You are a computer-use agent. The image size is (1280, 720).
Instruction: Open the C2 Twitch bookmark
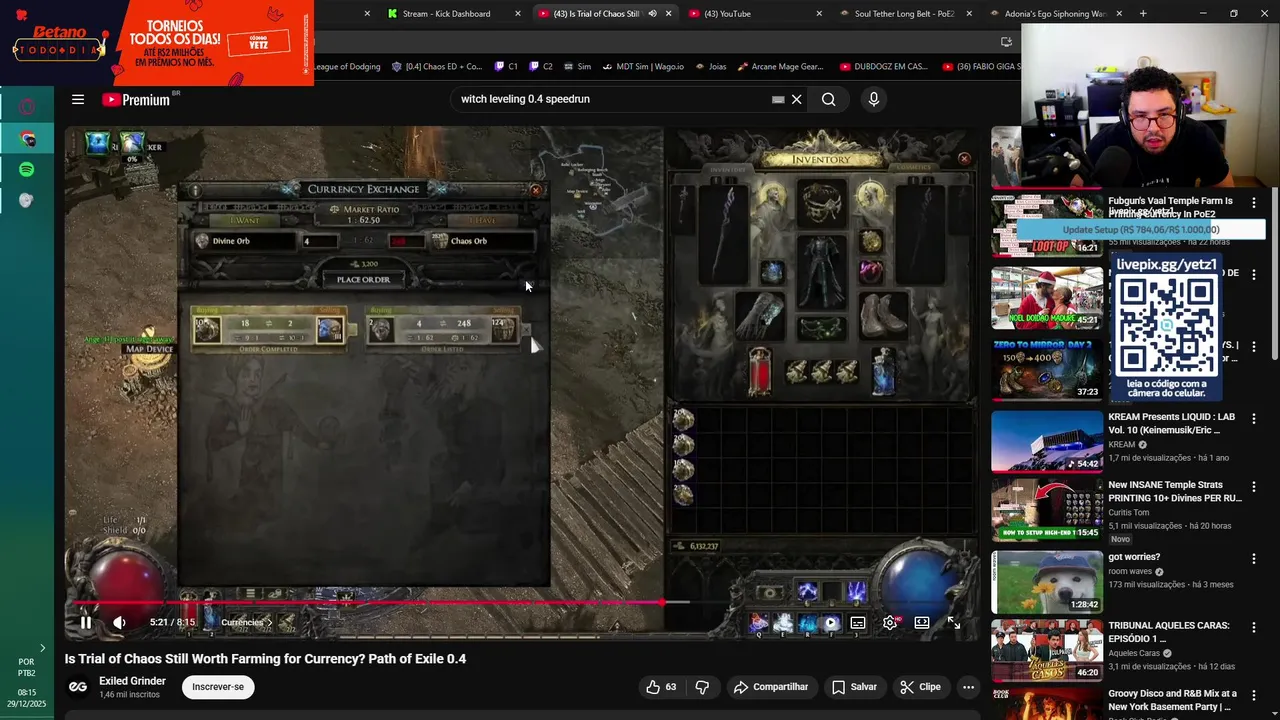tap(540, 66)
